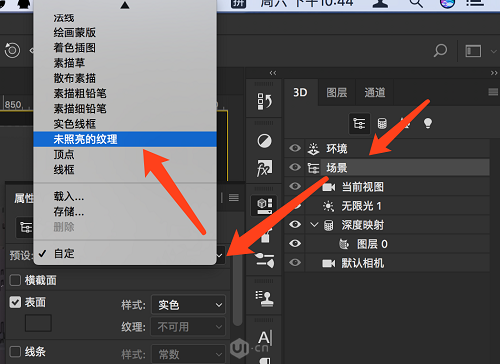Open the Character panel A| icon
Viewport: 500px width, 364px height.
pyautogui.click(x=265, y=338)
